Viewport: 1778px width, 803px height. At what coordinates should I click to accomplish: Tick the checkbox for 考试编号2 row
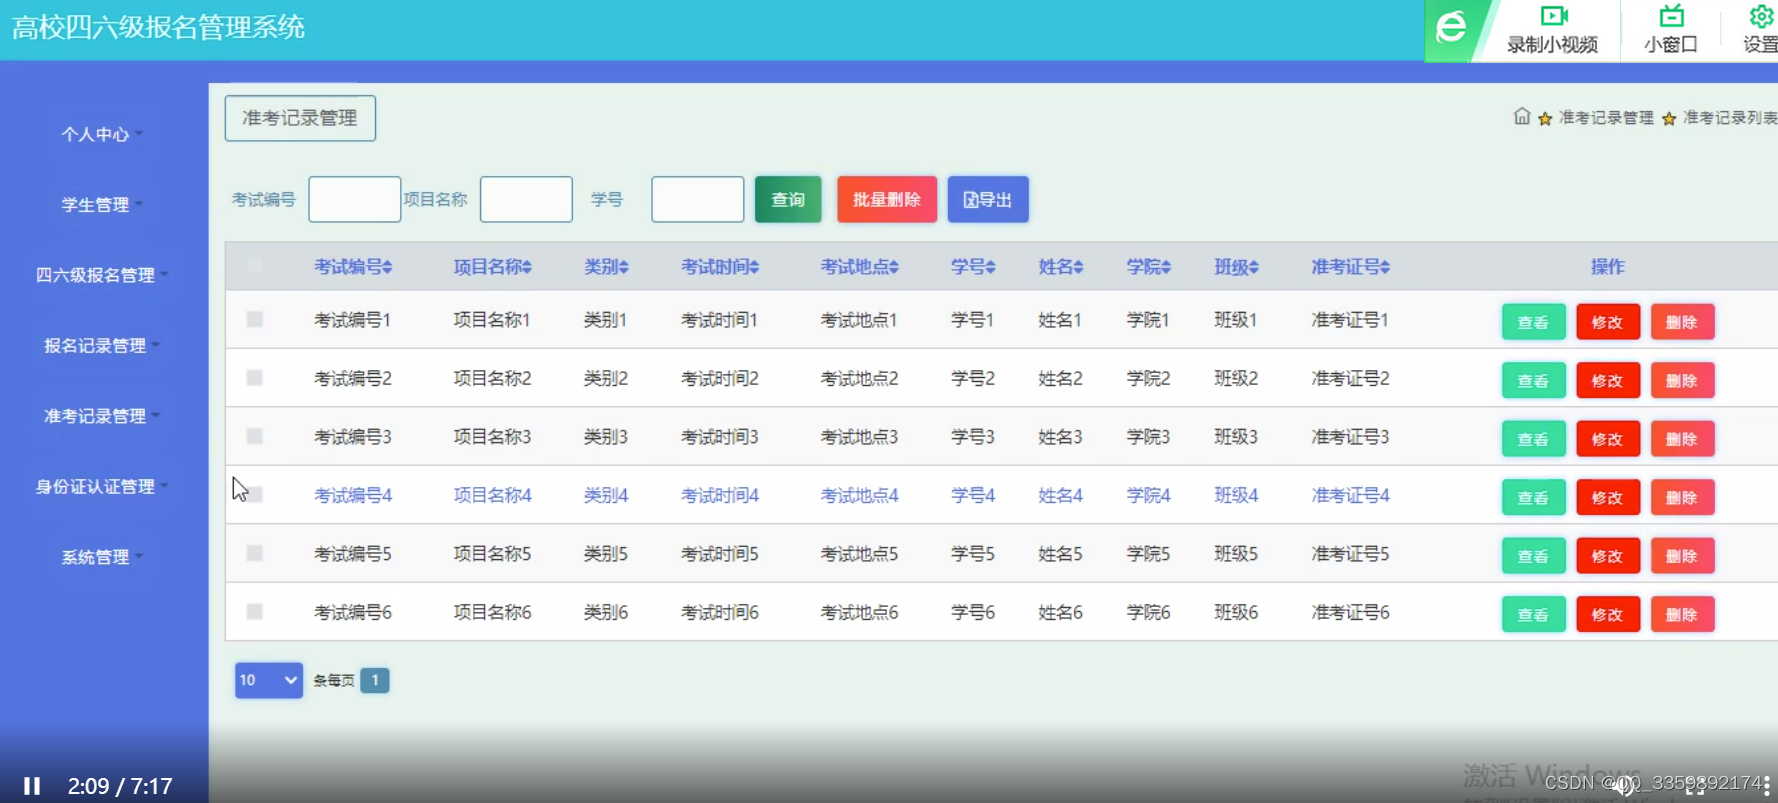coord(255,378)
